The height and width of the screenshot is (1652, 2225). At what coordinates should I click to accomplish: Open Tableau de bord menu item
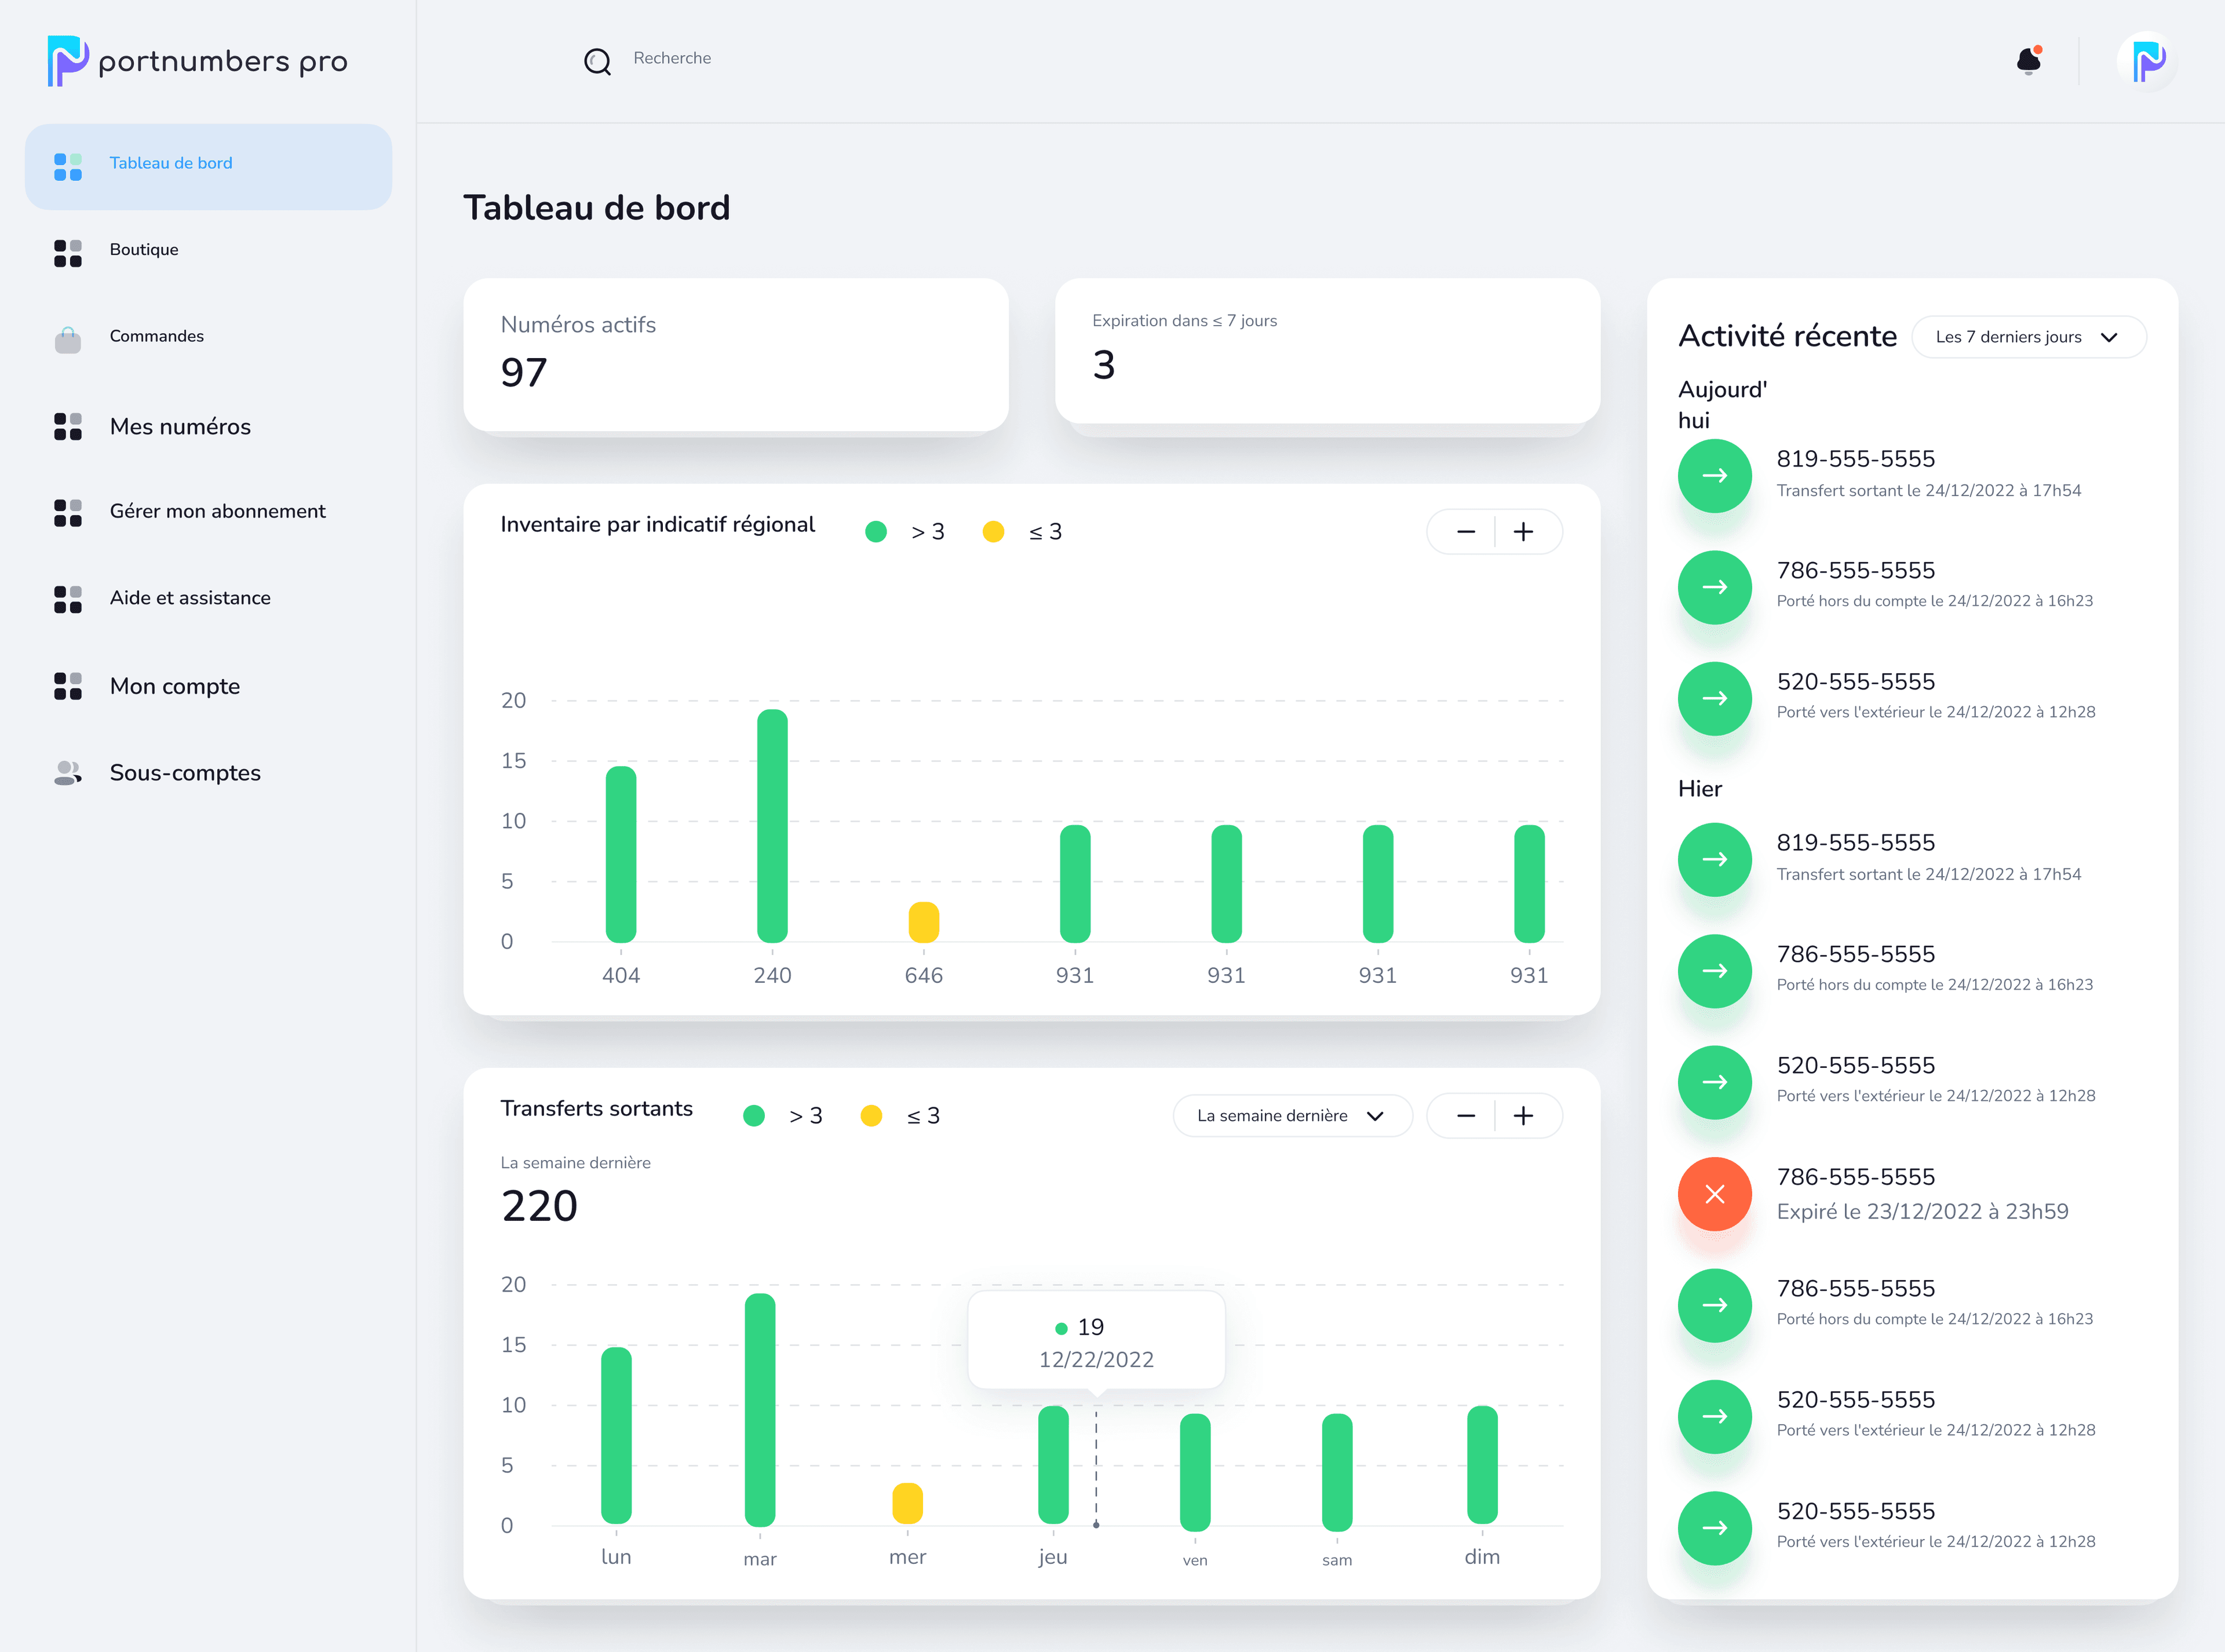(x=208, y=167)
